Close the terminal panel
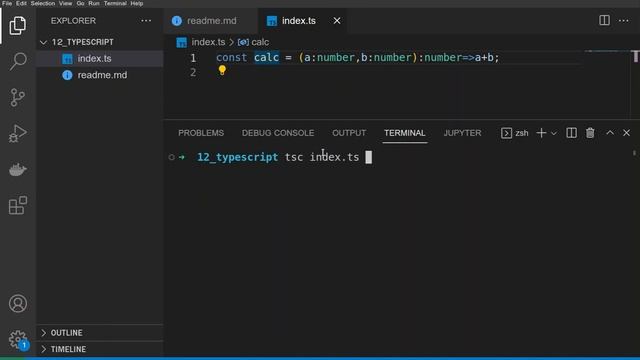The height and width of the screenshot is (360, 640). pyautogui.click(x=626, y=133)
